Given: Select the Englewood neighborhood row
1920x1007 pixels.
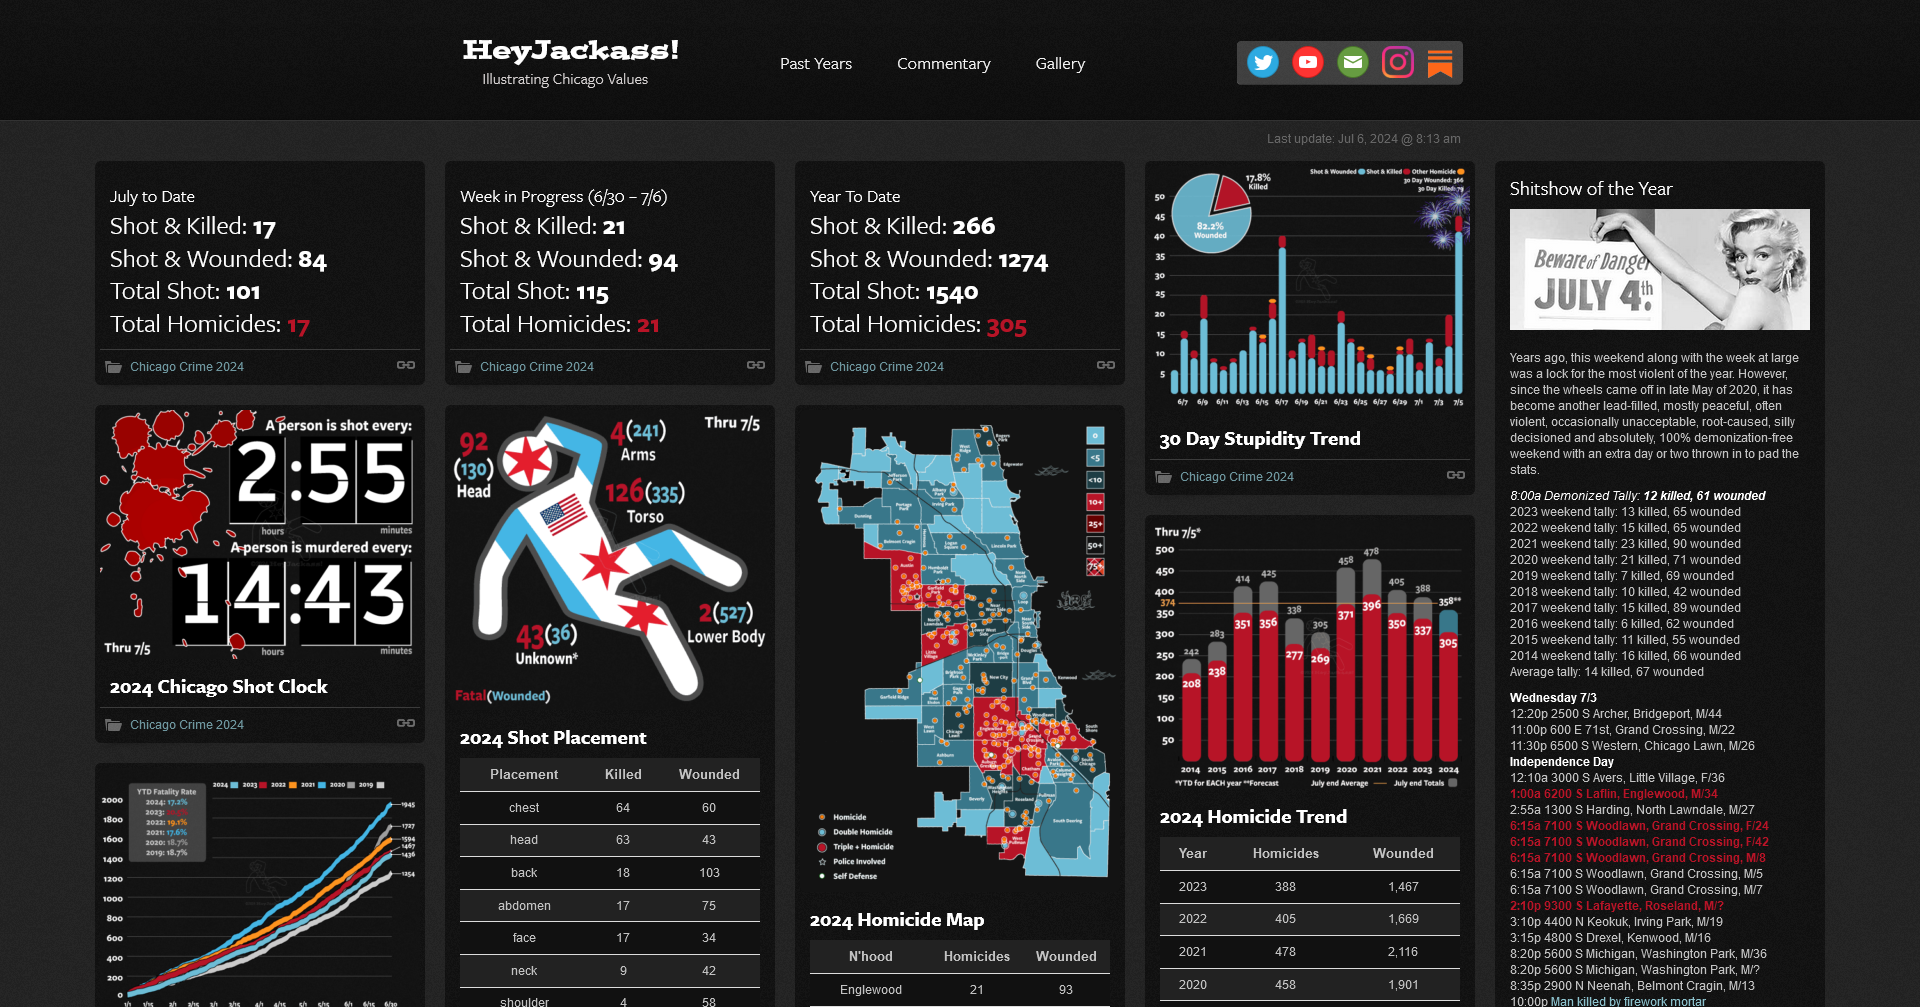Looking at the screenshot, I should pyautogui.click(x=960, y=990).
